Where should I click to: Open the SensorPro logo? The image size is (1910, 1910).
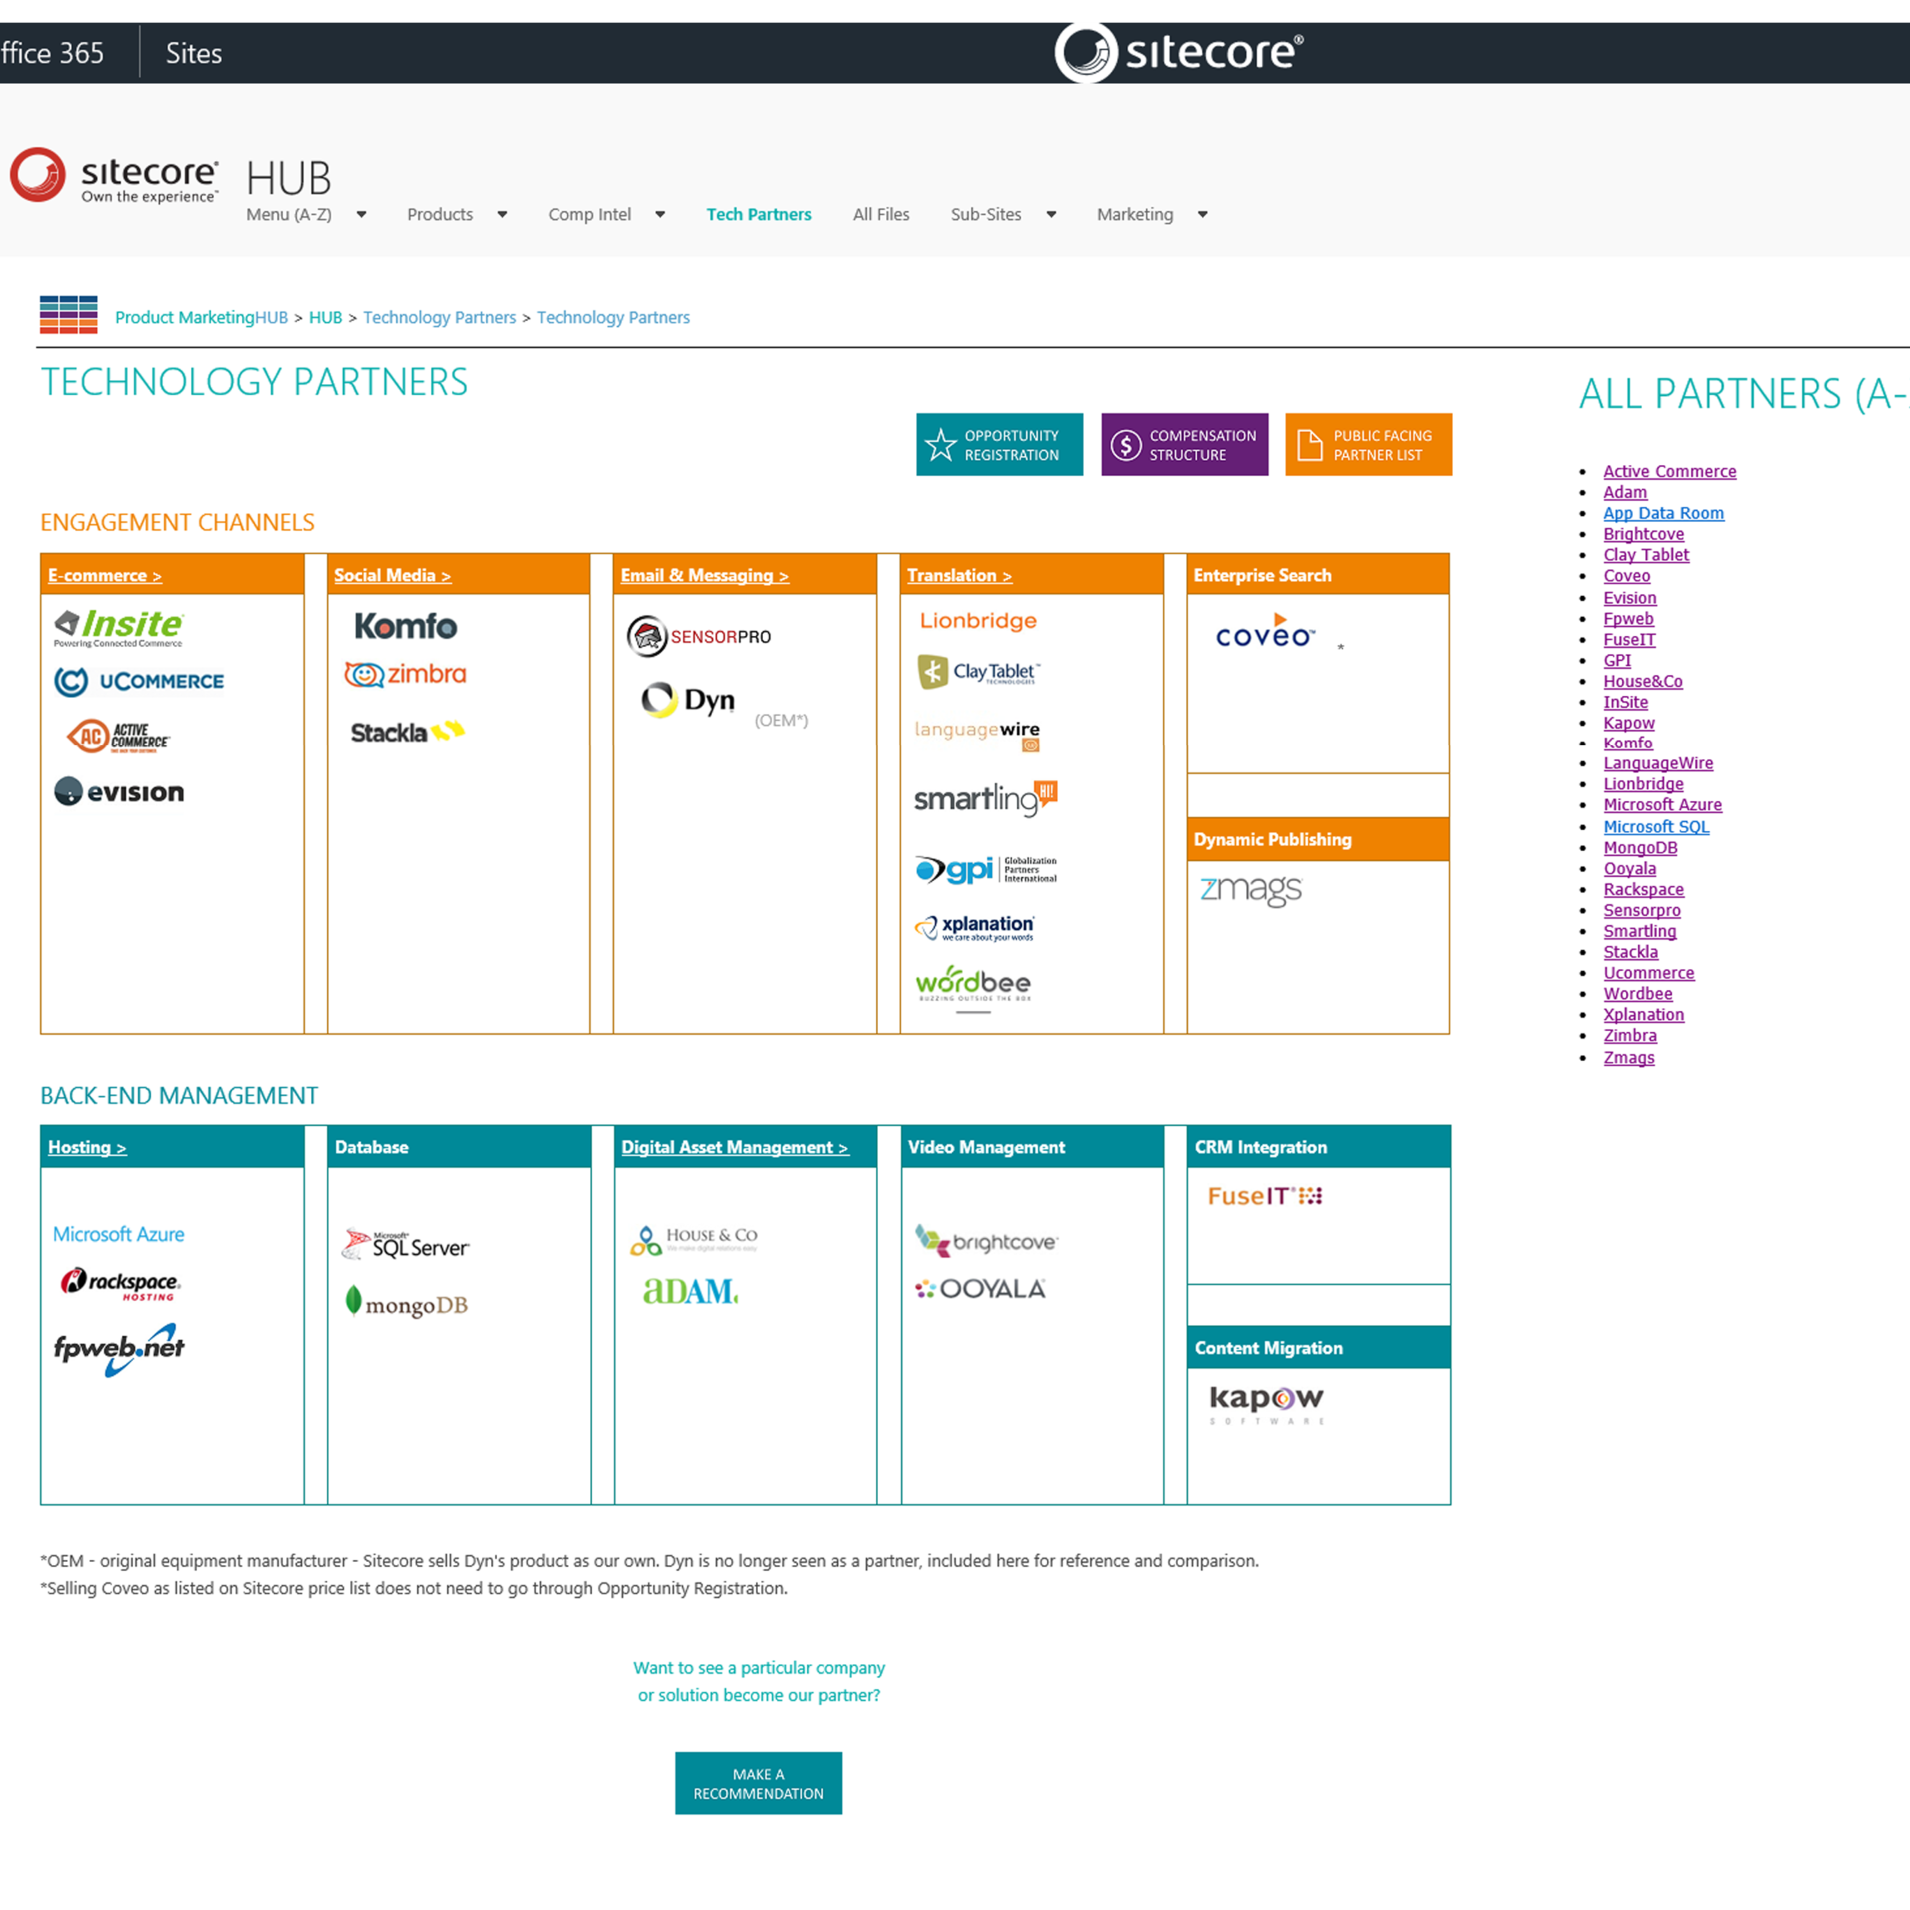tap(699, 636)
